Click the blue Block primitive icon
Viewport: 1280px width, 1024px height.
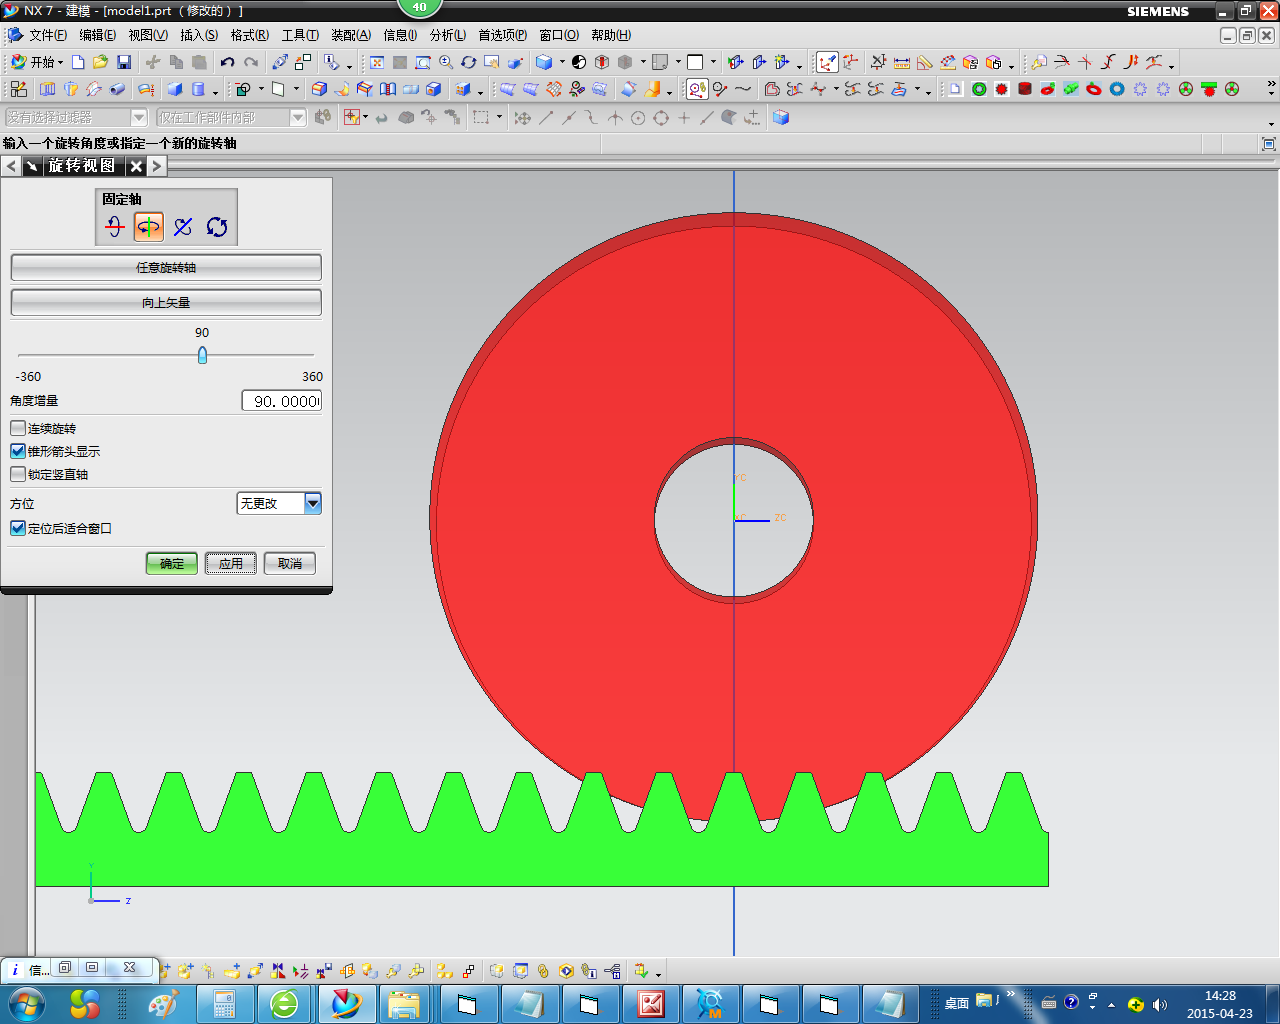[x=175, y=89]
